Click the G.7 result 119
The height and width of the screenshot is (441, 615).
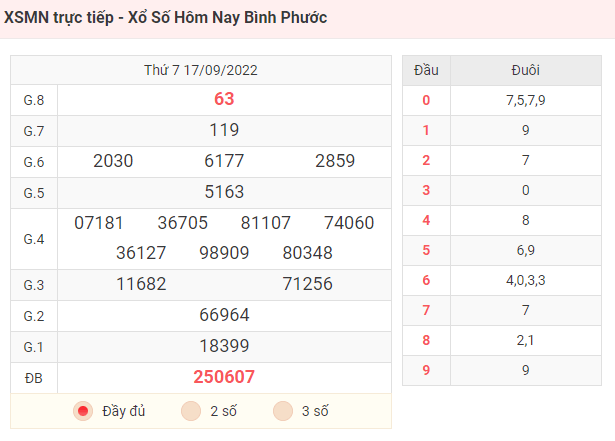[224, 130]
